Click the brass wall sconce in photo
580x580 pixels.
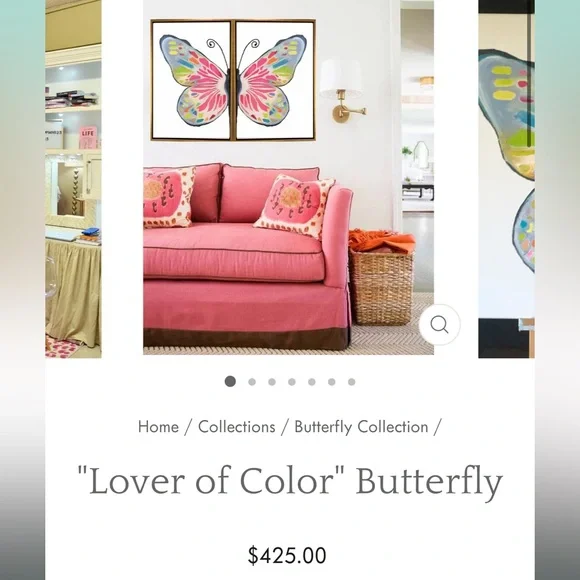pyautogui.click(x=343, y=91)
